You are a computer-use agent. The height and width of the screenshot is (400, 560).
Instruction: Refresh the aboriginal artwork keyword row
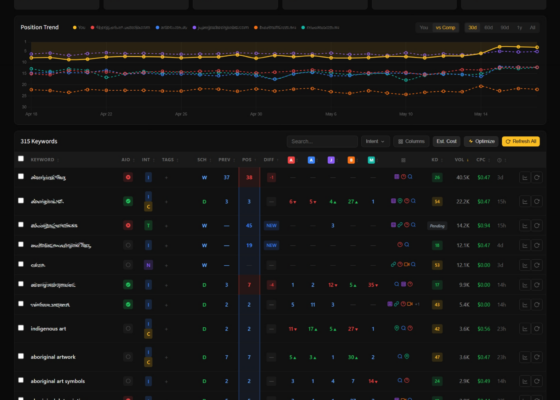click(x=537, y=357)
